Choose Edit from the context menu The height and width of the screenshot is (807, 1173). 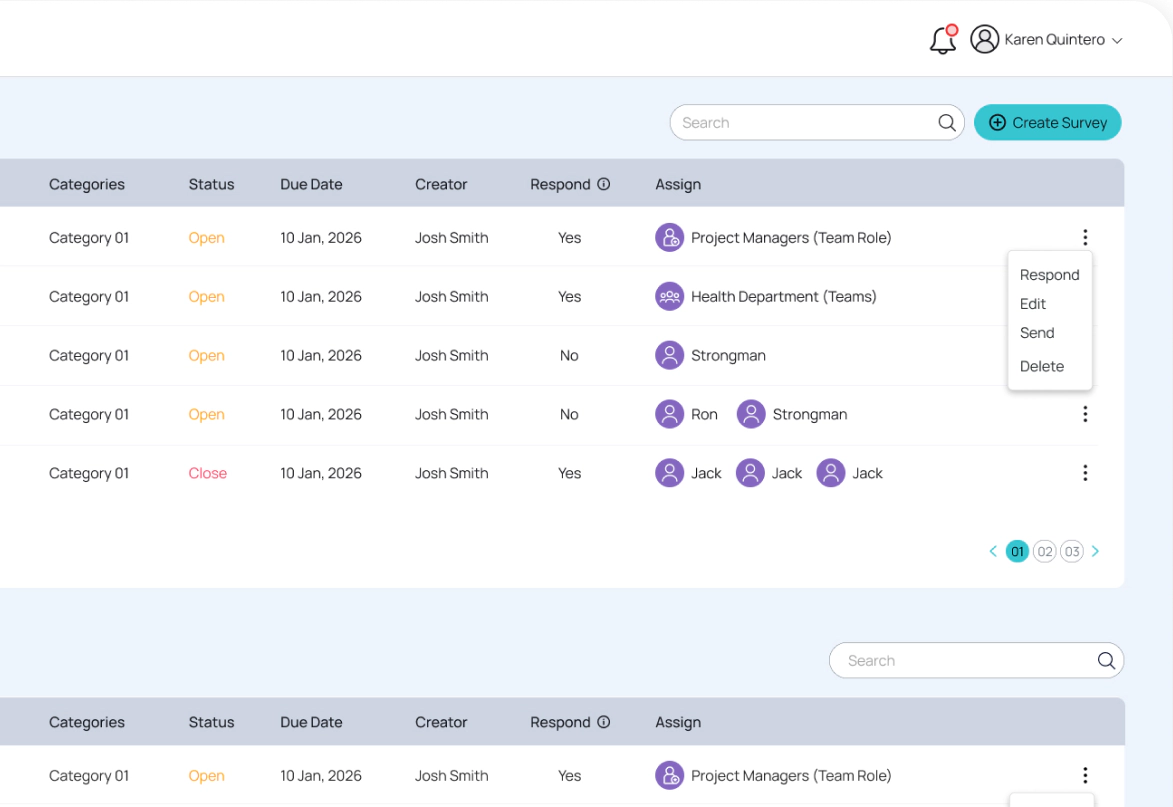coord(1032,303)
